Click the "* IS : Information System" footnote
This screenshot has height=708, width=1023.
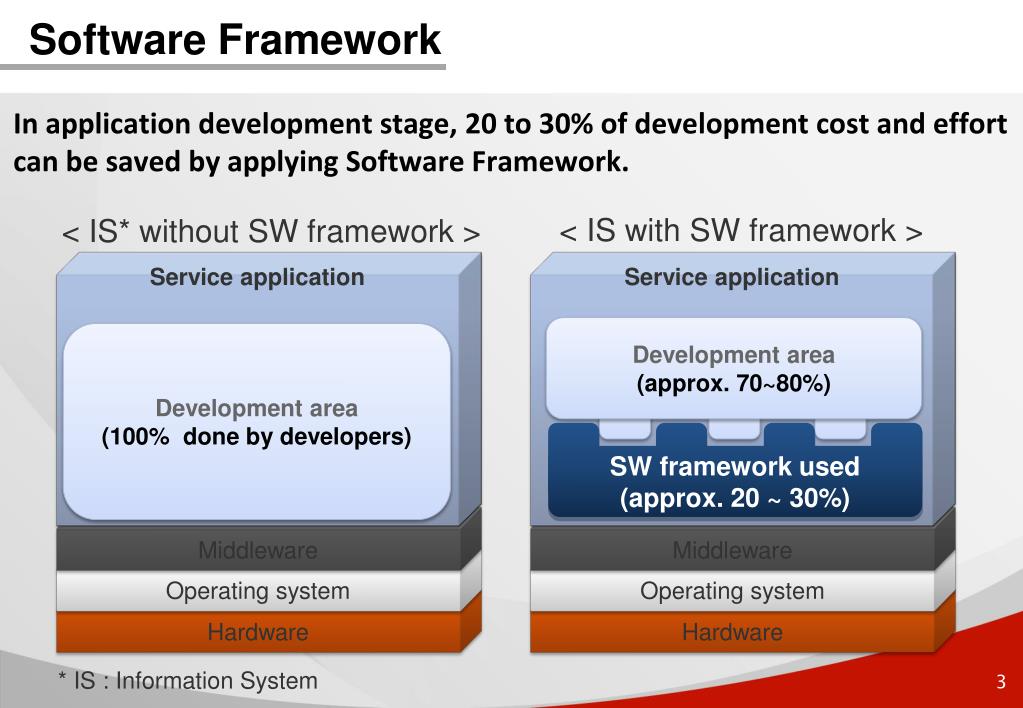click(x=187, y=681)
